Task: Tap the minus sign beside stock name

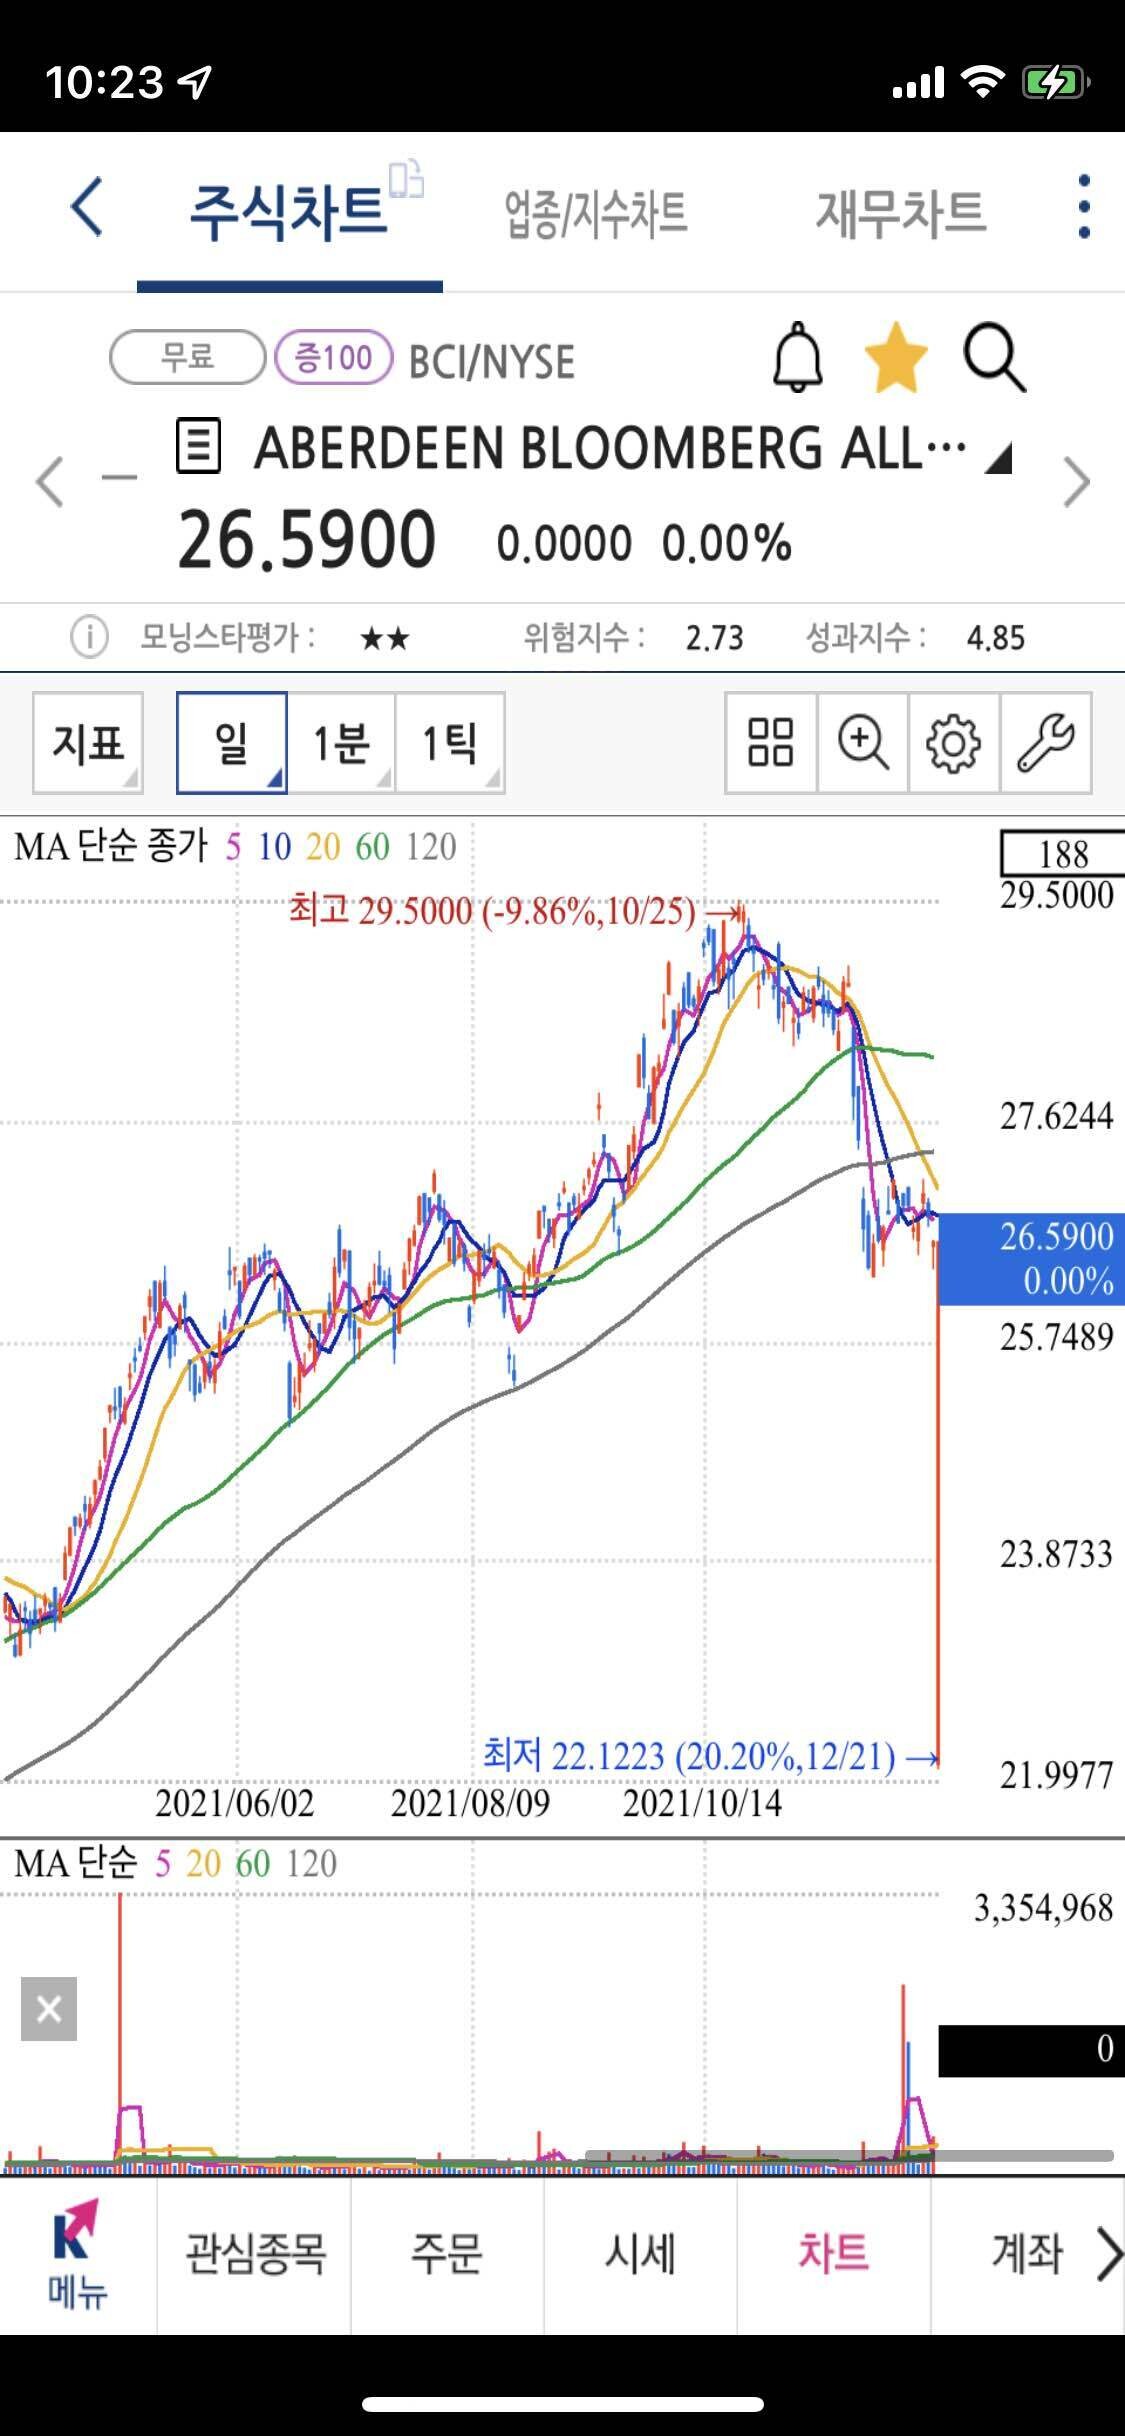Action: pyautogui.click(x=119, y=477)
